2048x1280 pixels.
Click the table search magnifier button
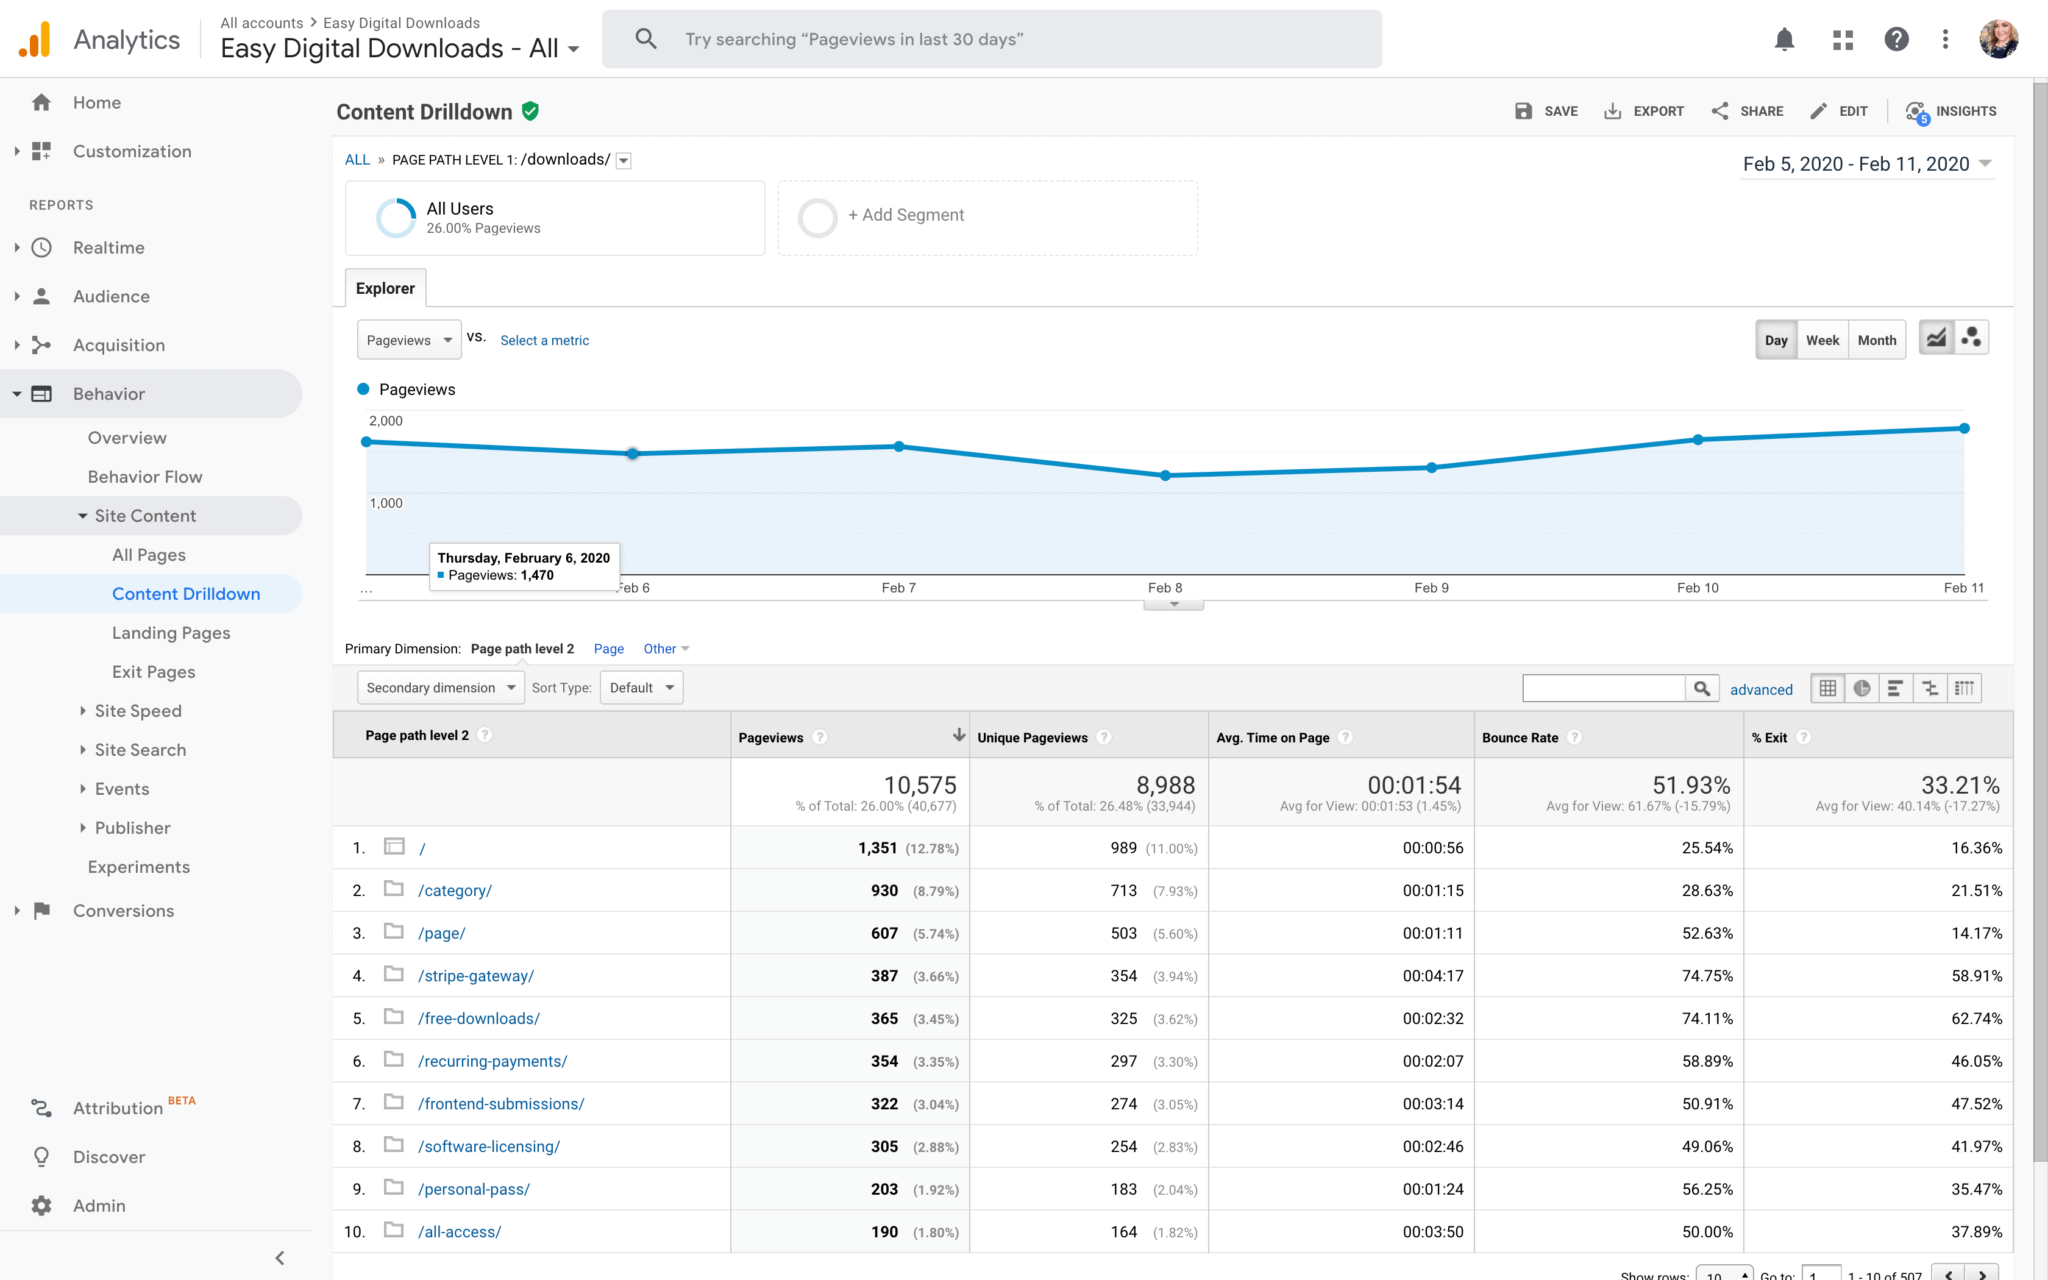tap(1701, 688)
